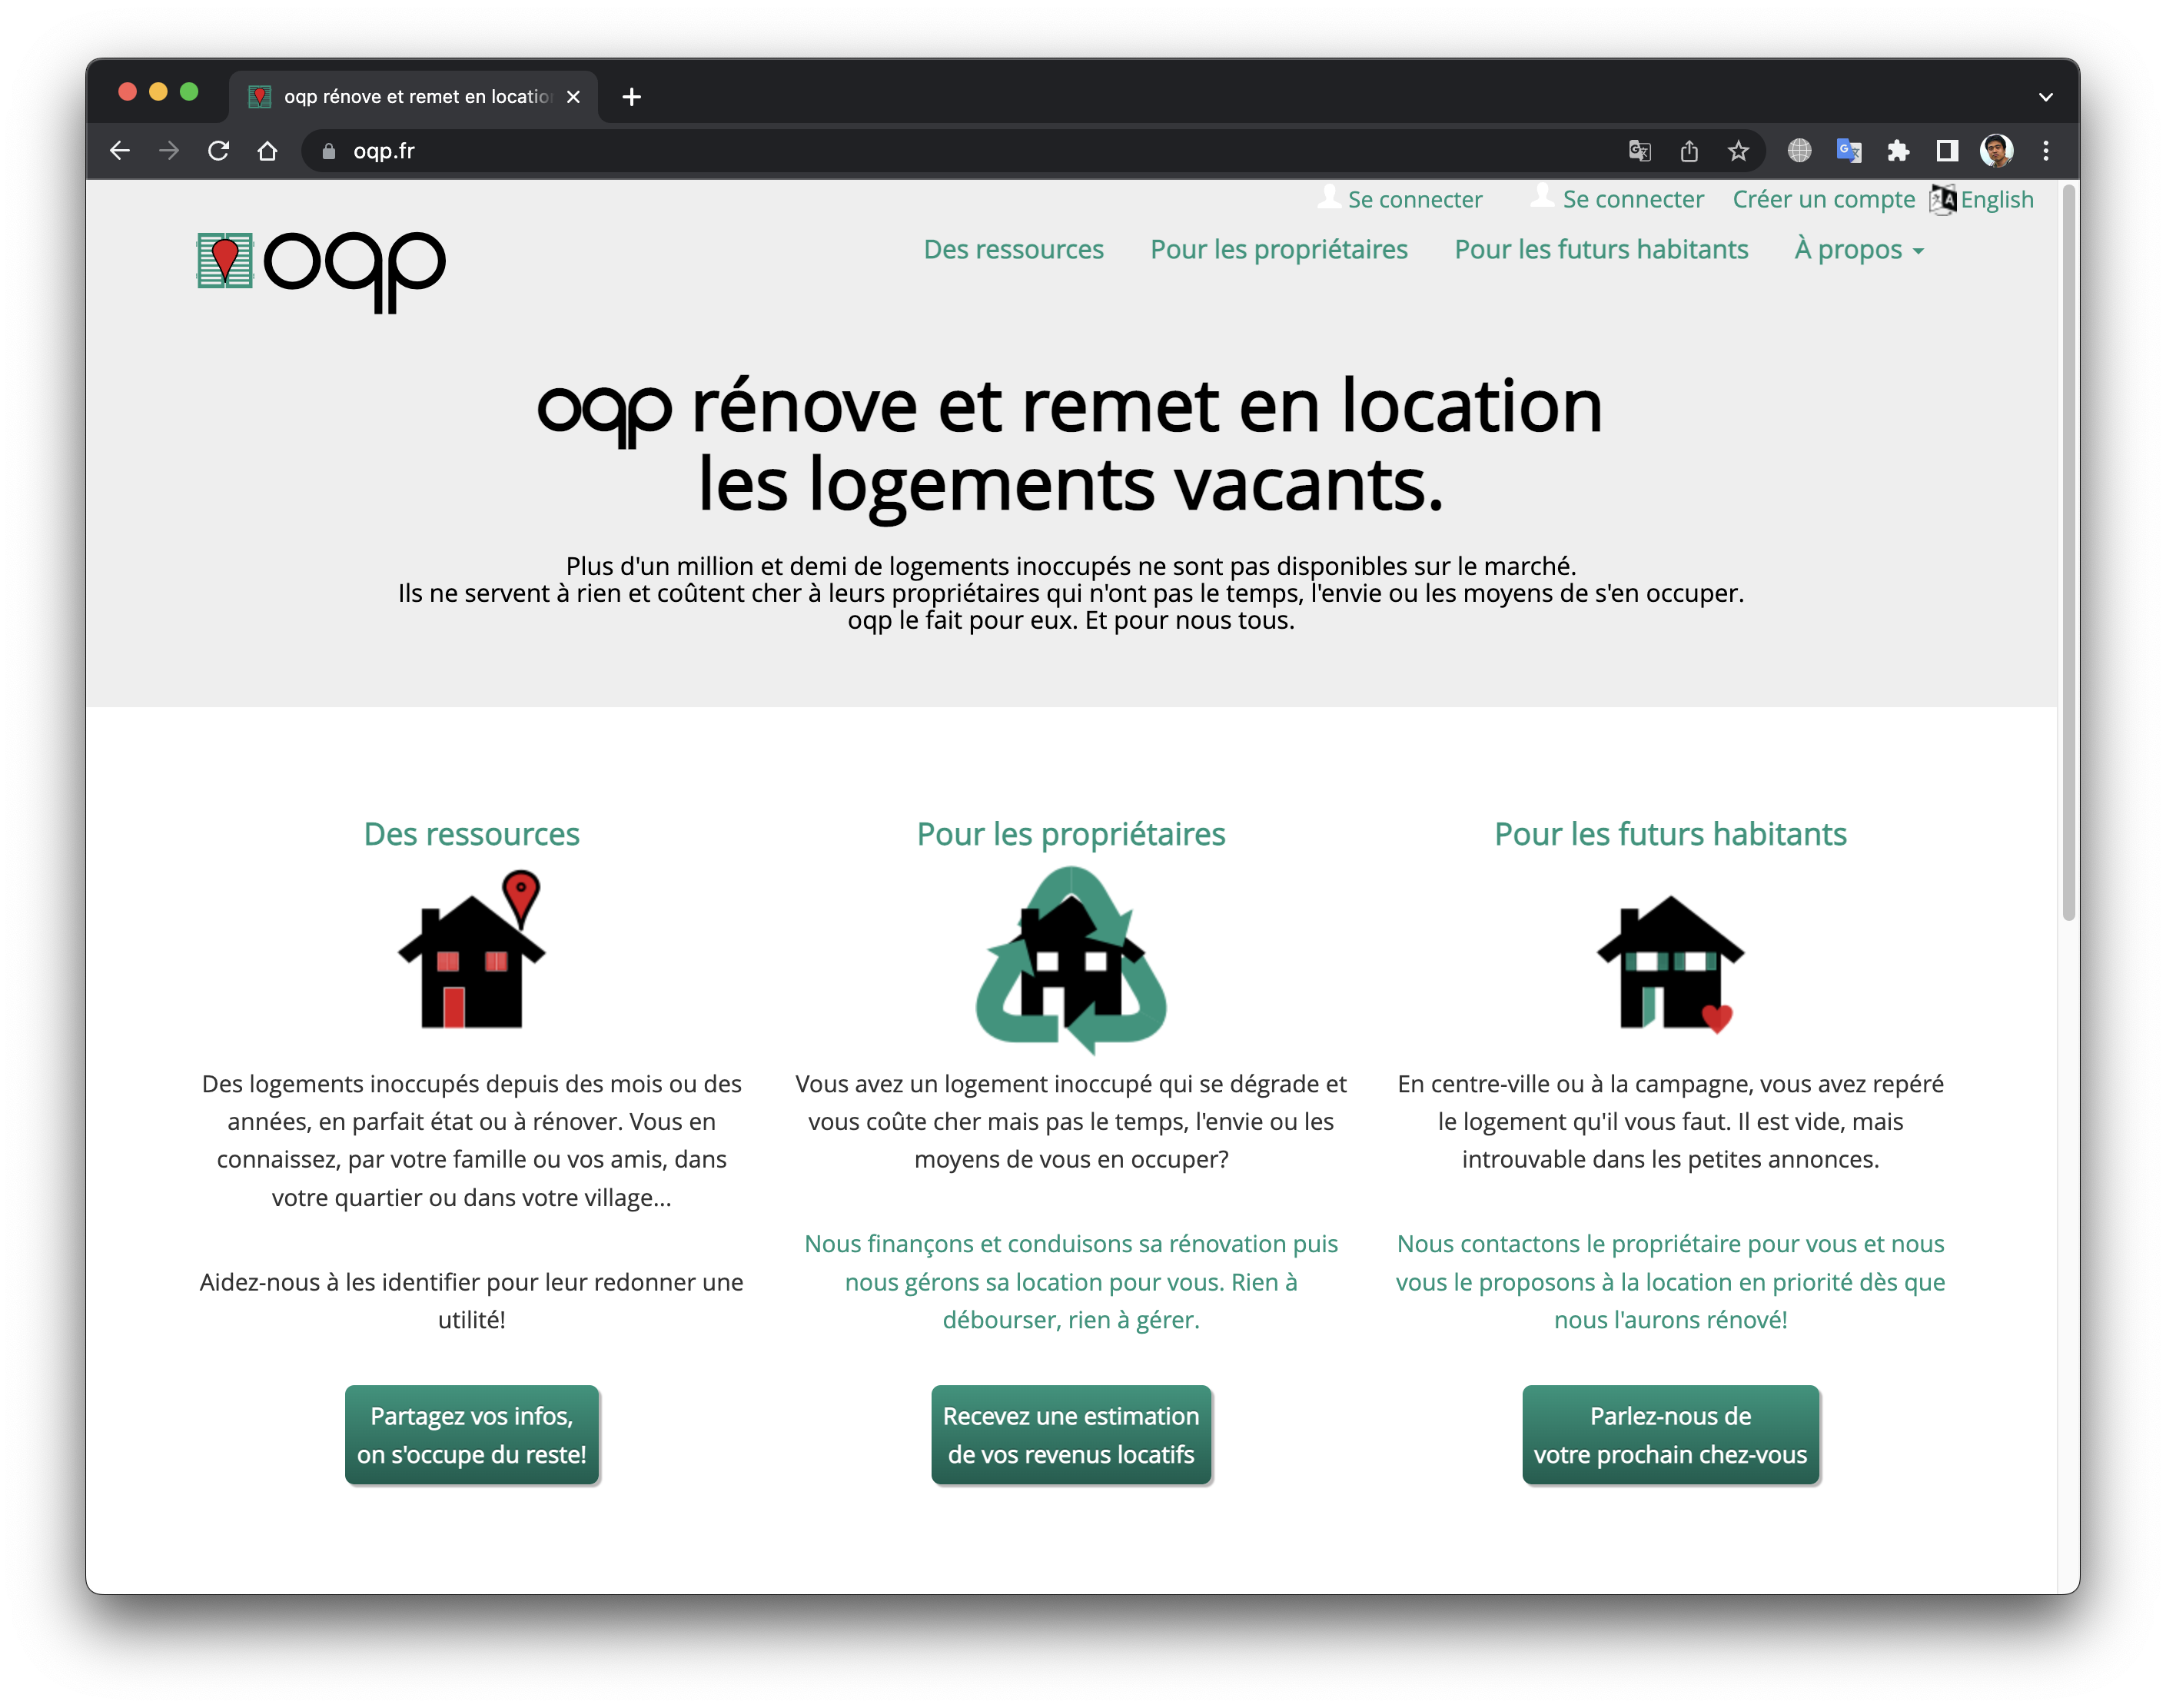Viewport: 2166px width, 1708px height.
Task: Reload the current page
Action: (218, 151)
